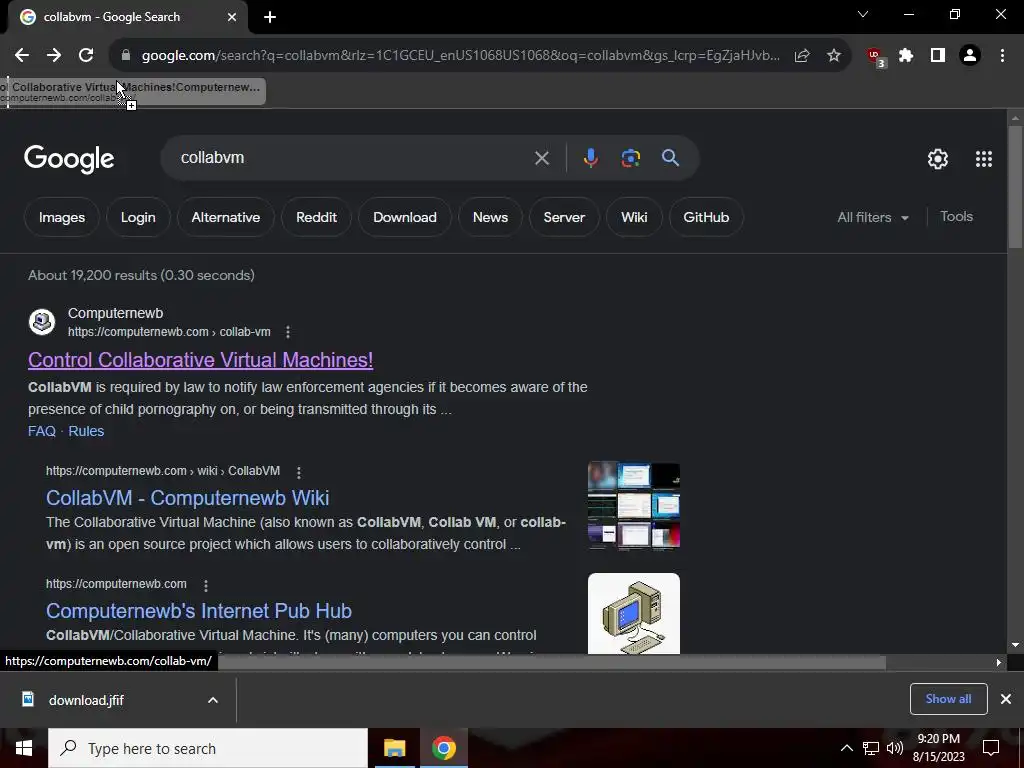Image resolution: width=1024 pixels, height=768 pixels.
Task: Click the Chrome taskbar icon
Action: (443, 748)
